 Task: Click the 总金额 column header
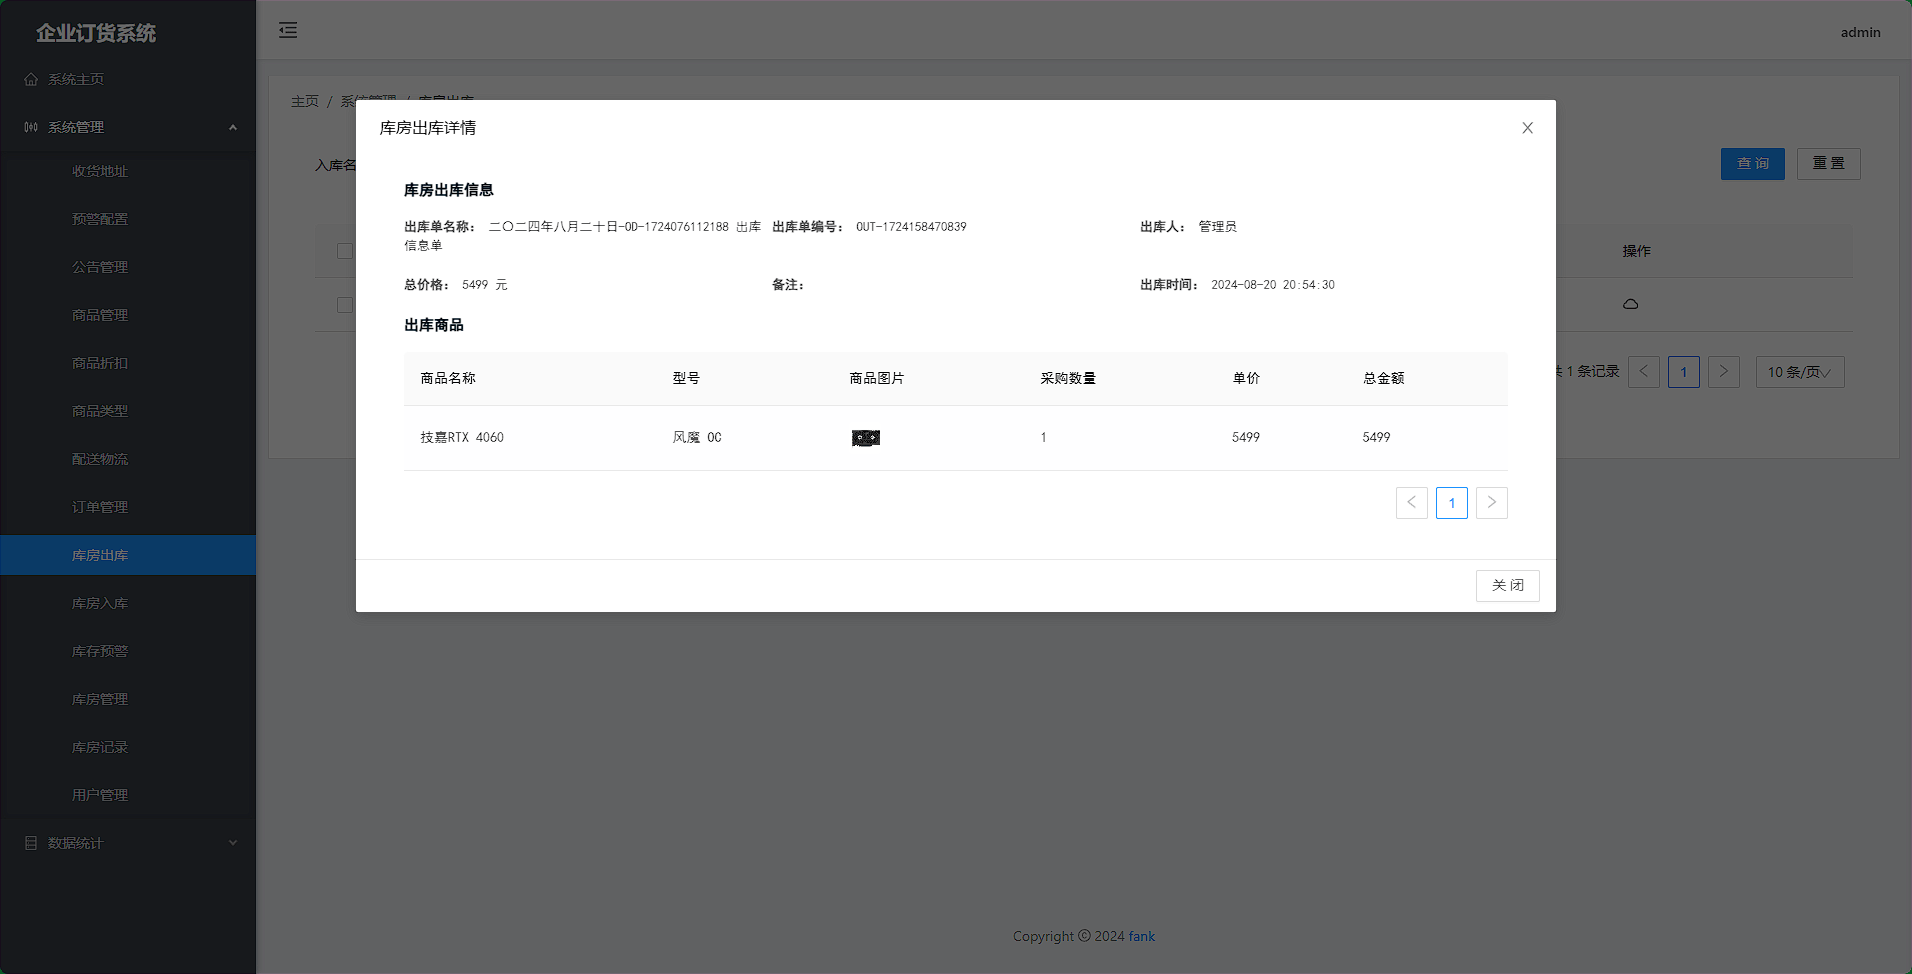point(1384,378)
